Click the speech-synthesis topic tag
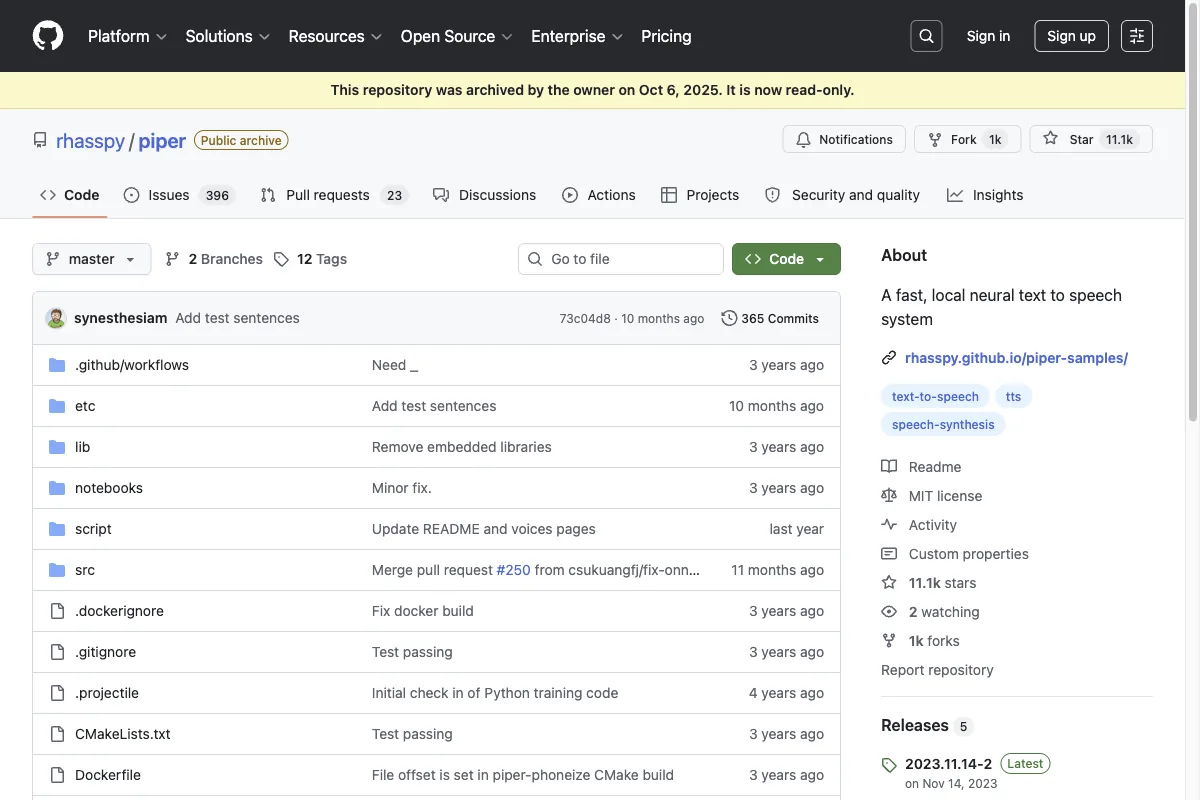Screen dimensions: 1200x800 (943, 425)
